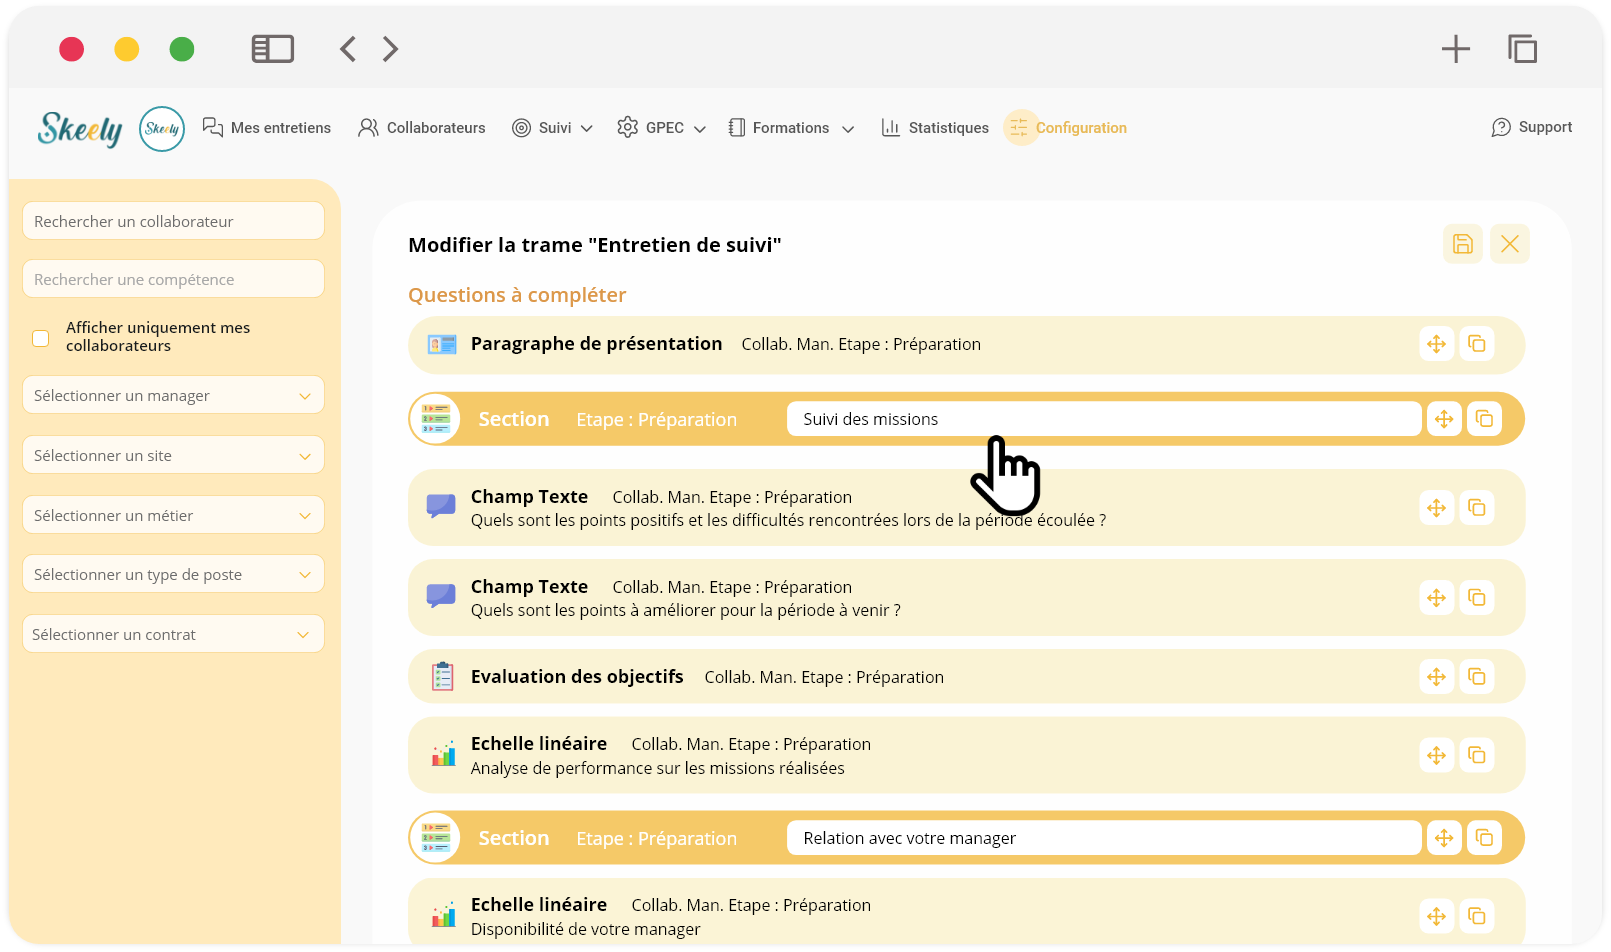
Task: Open the Support link
Action: pos(1531,127)
